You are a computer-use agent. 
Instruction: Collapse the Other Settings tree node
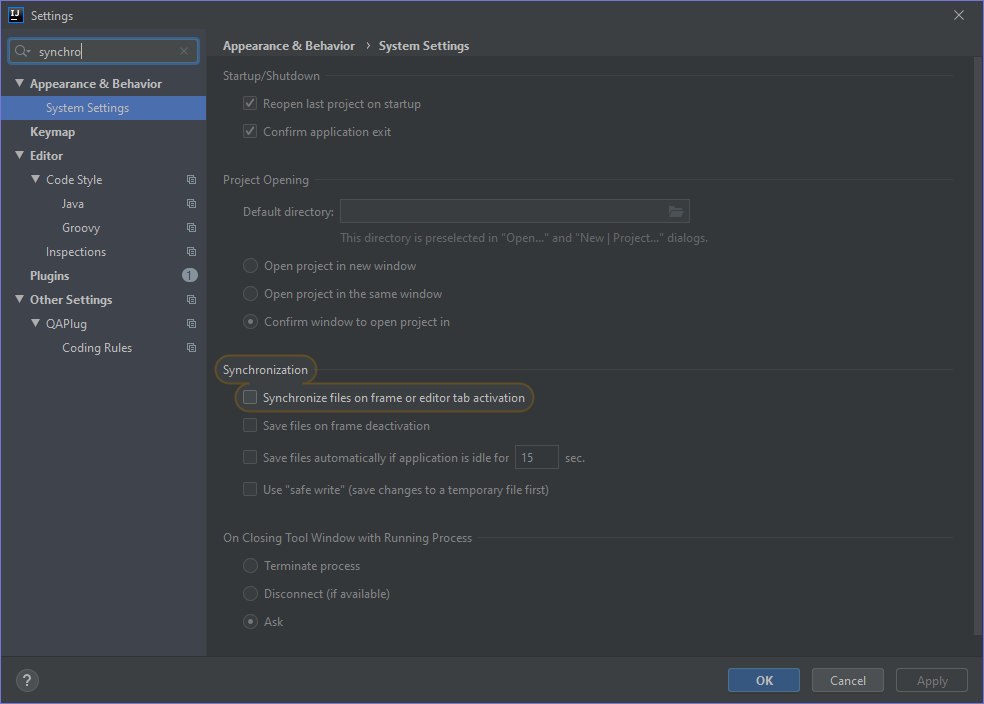pyautogui.click(x=19, y=299)
